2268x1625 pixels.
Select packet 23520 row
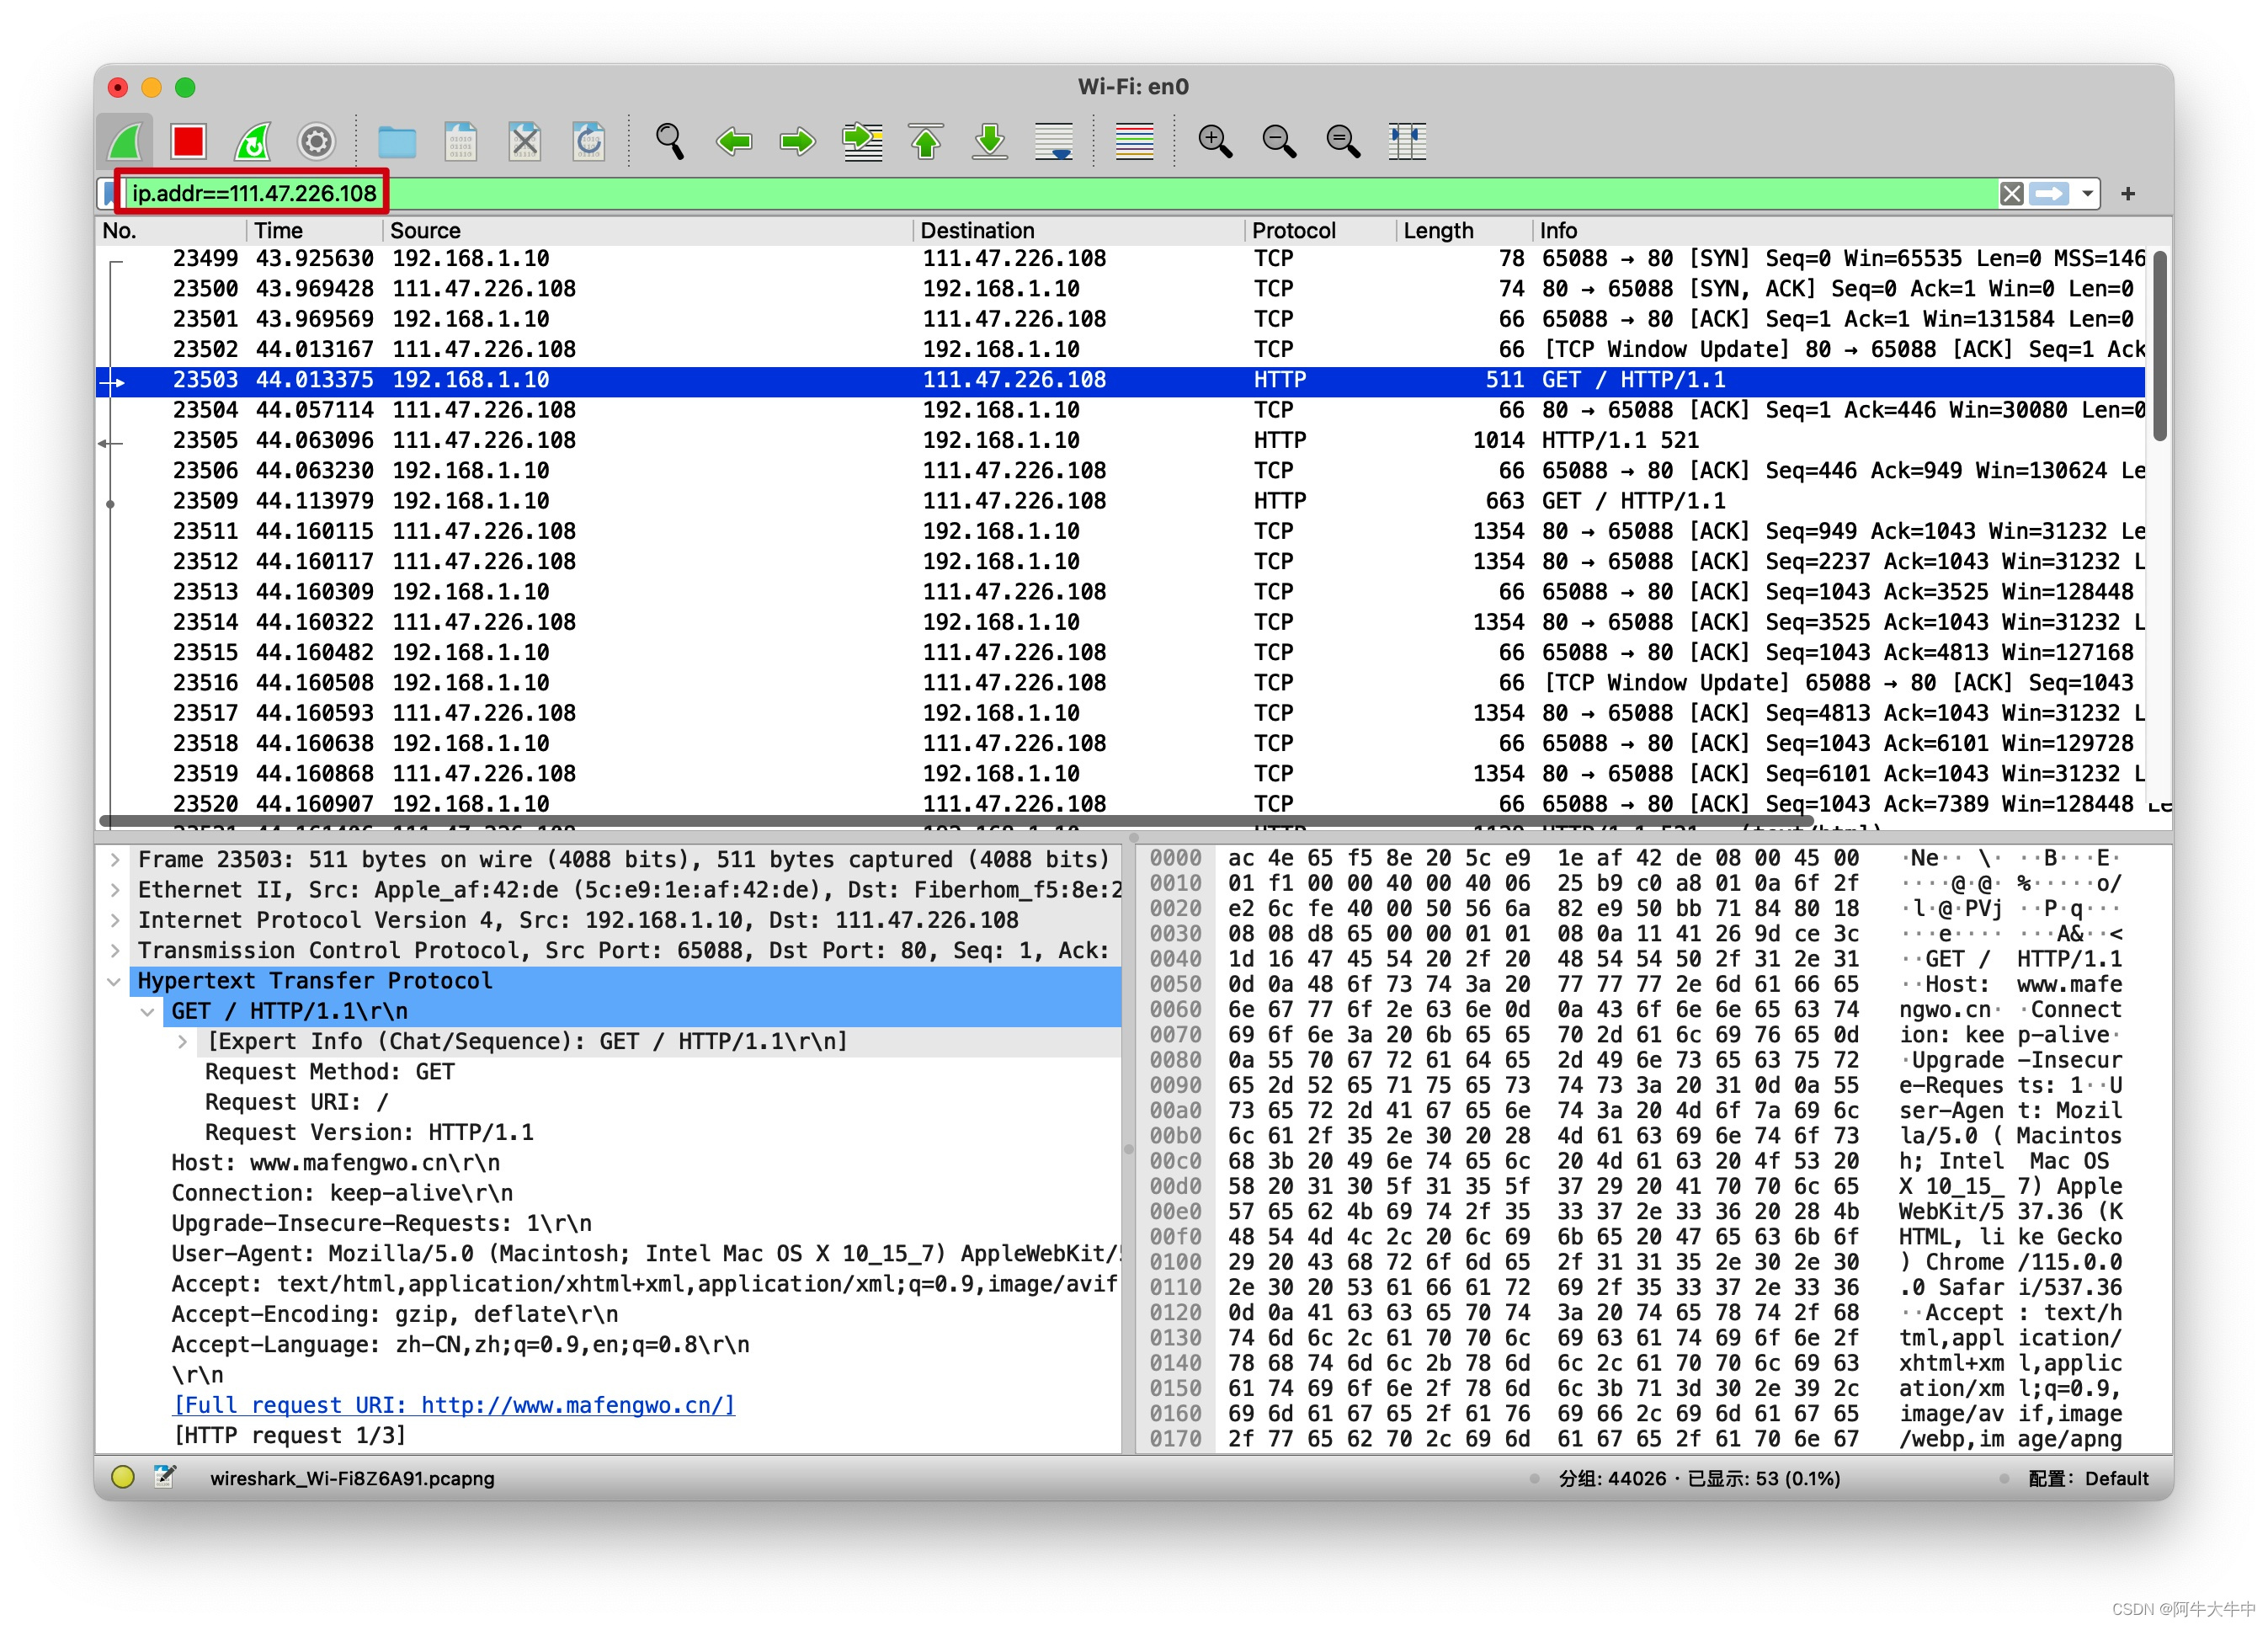(x=1120, y=804)
